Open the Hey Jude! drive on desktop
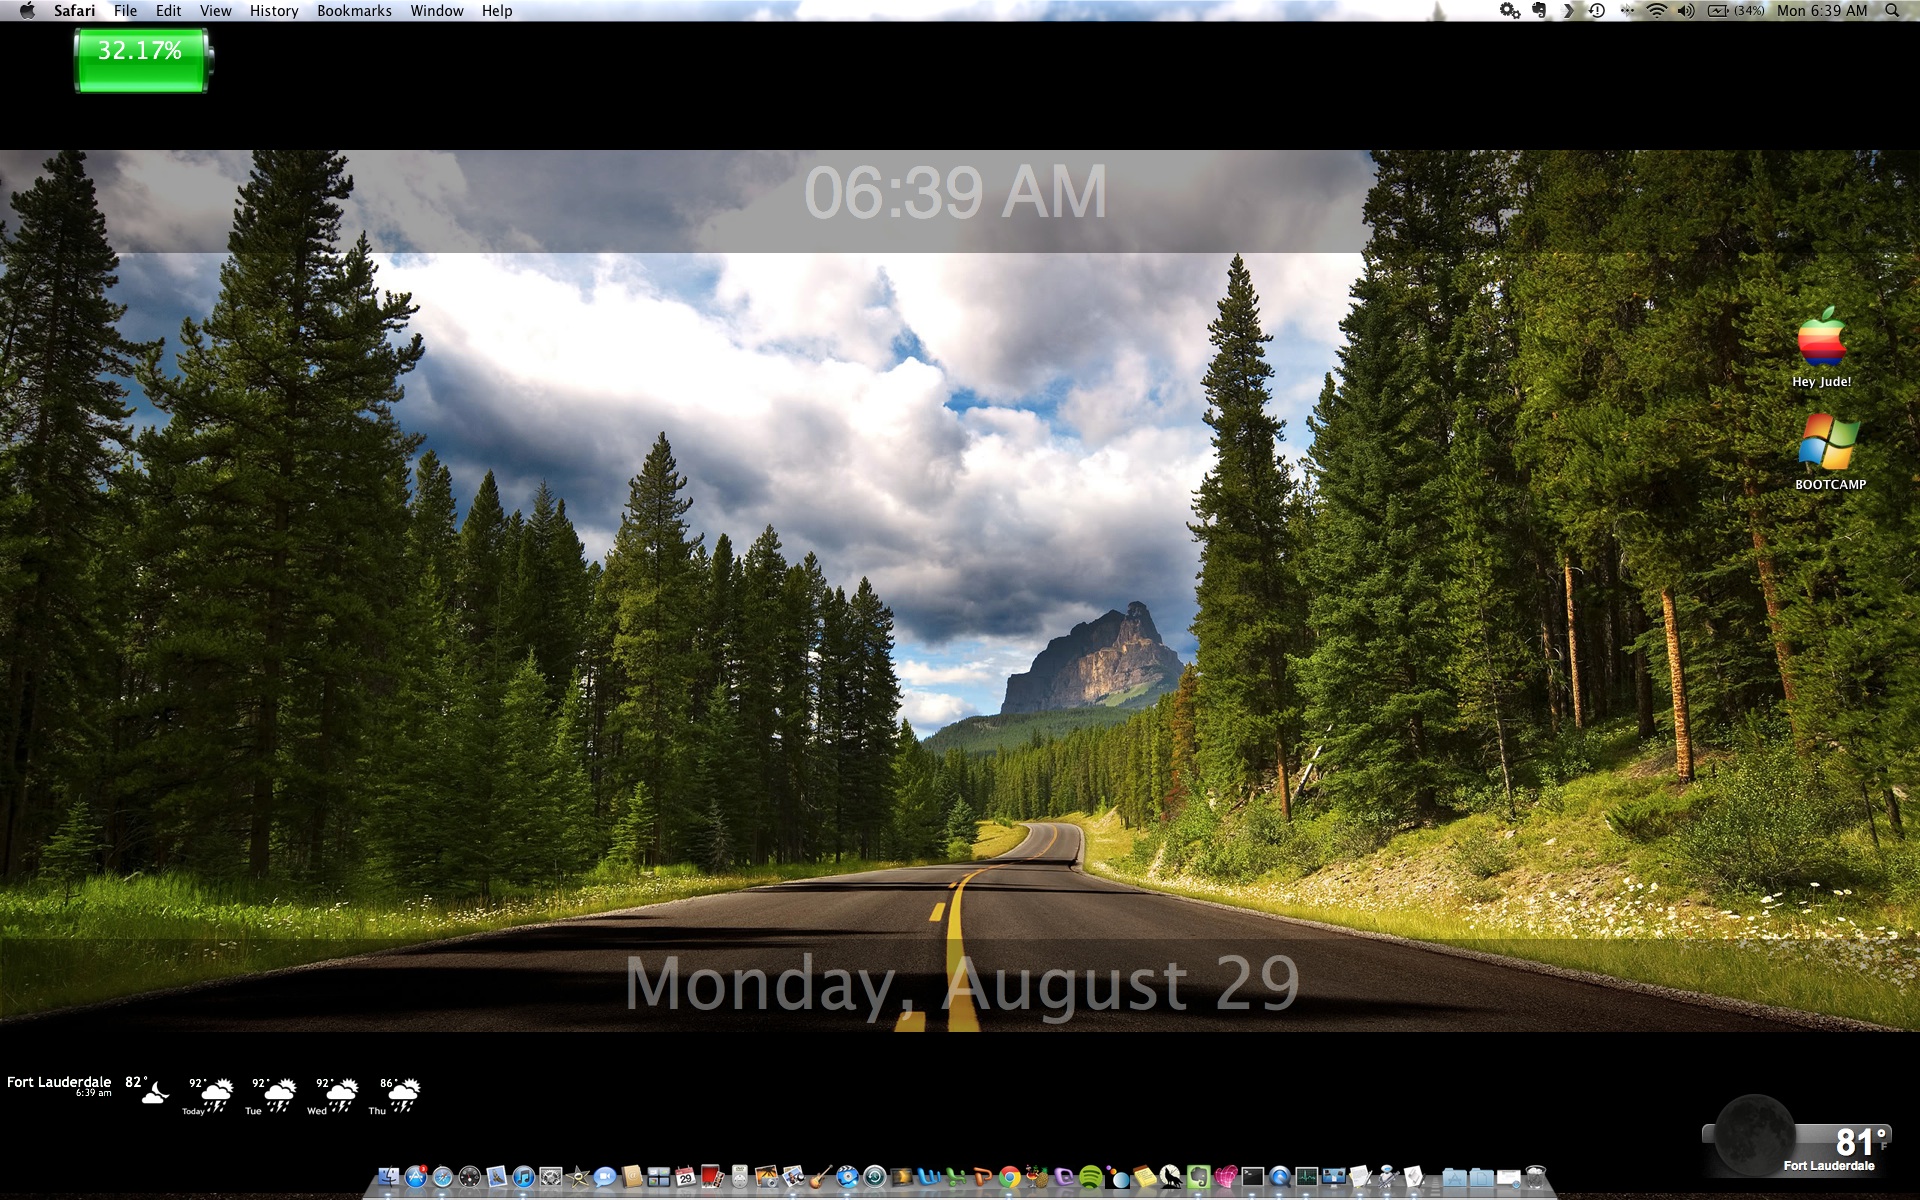Viewport: 1920px width, 1200px height. (x=1821, y=340)
